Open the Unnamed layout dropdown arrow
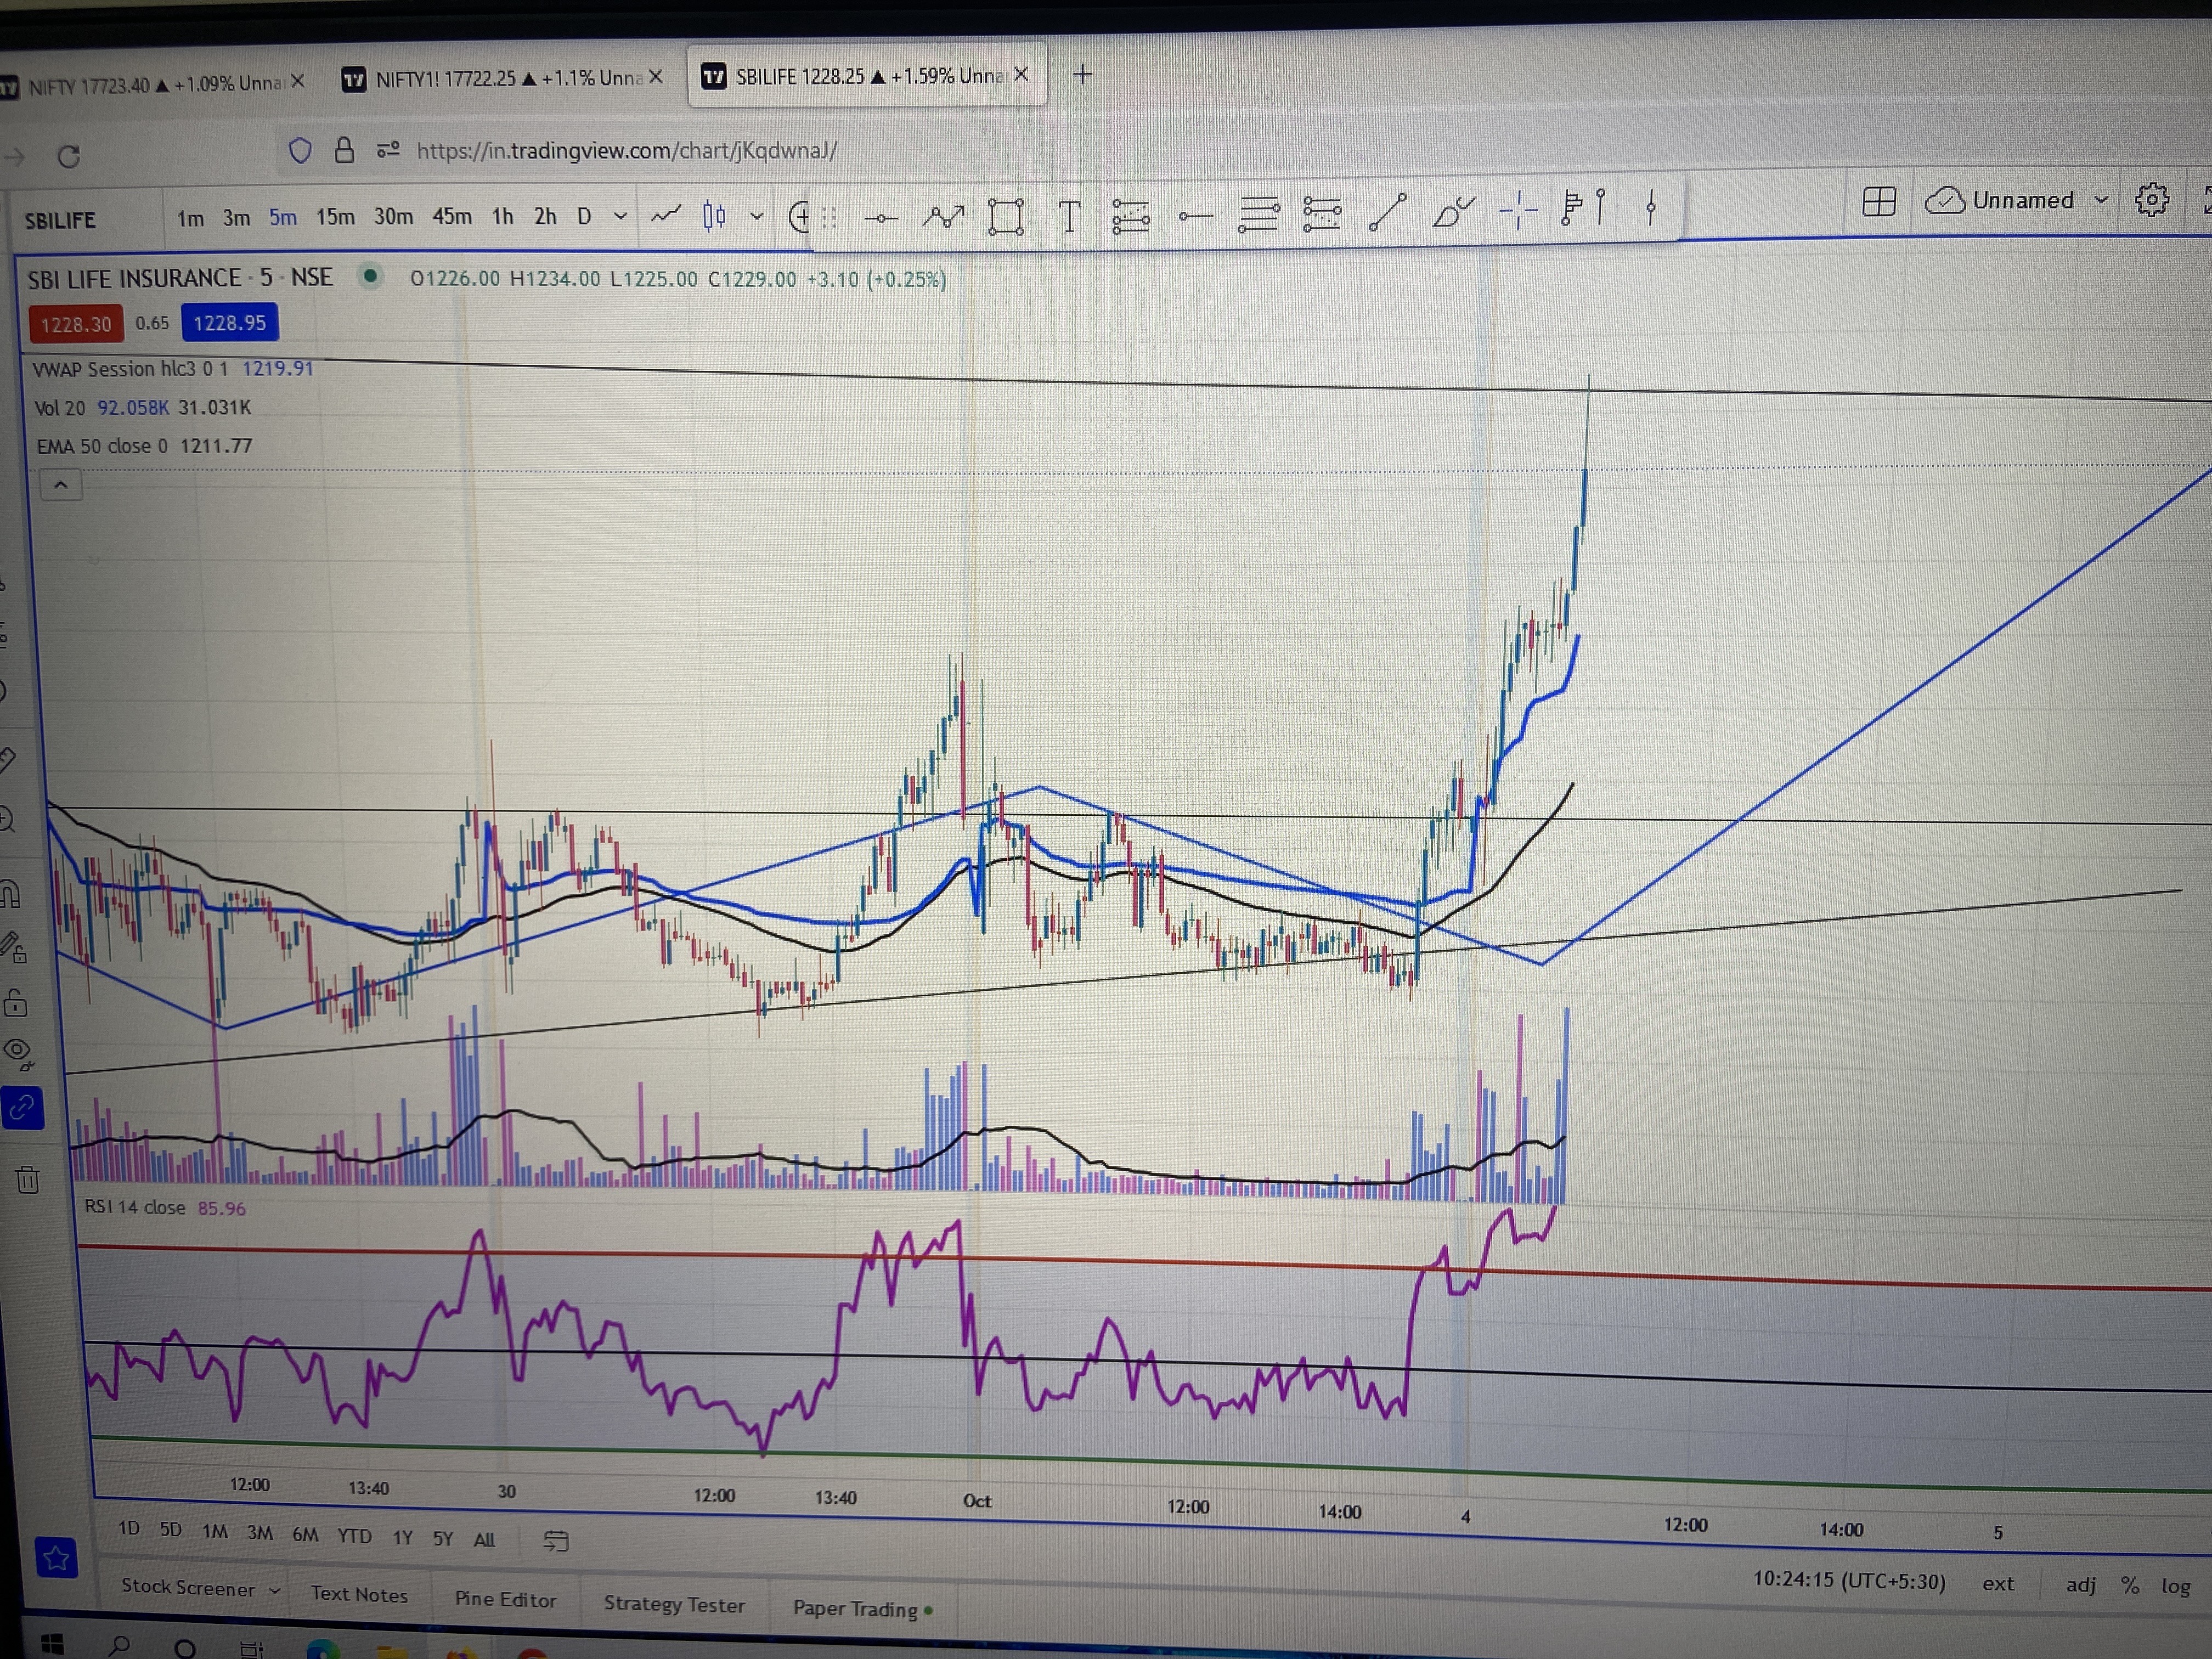The height and width of the screenshot is (1659, 2212). pos(2101,200)
